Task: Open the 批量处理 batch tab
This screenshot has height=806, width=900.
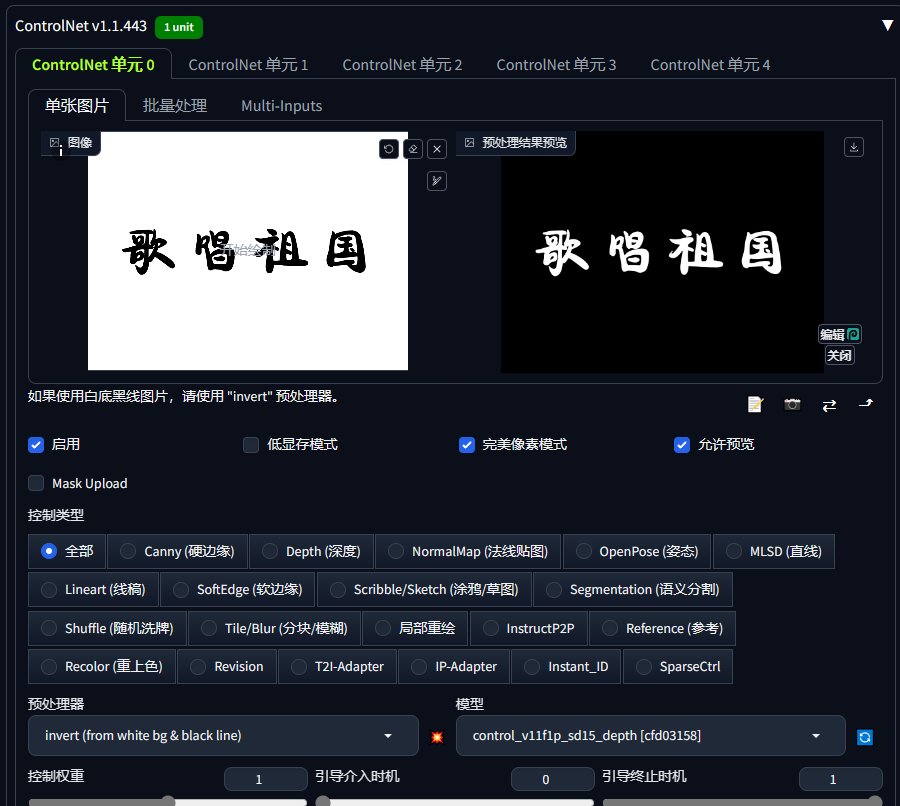Action: [174, 106]
